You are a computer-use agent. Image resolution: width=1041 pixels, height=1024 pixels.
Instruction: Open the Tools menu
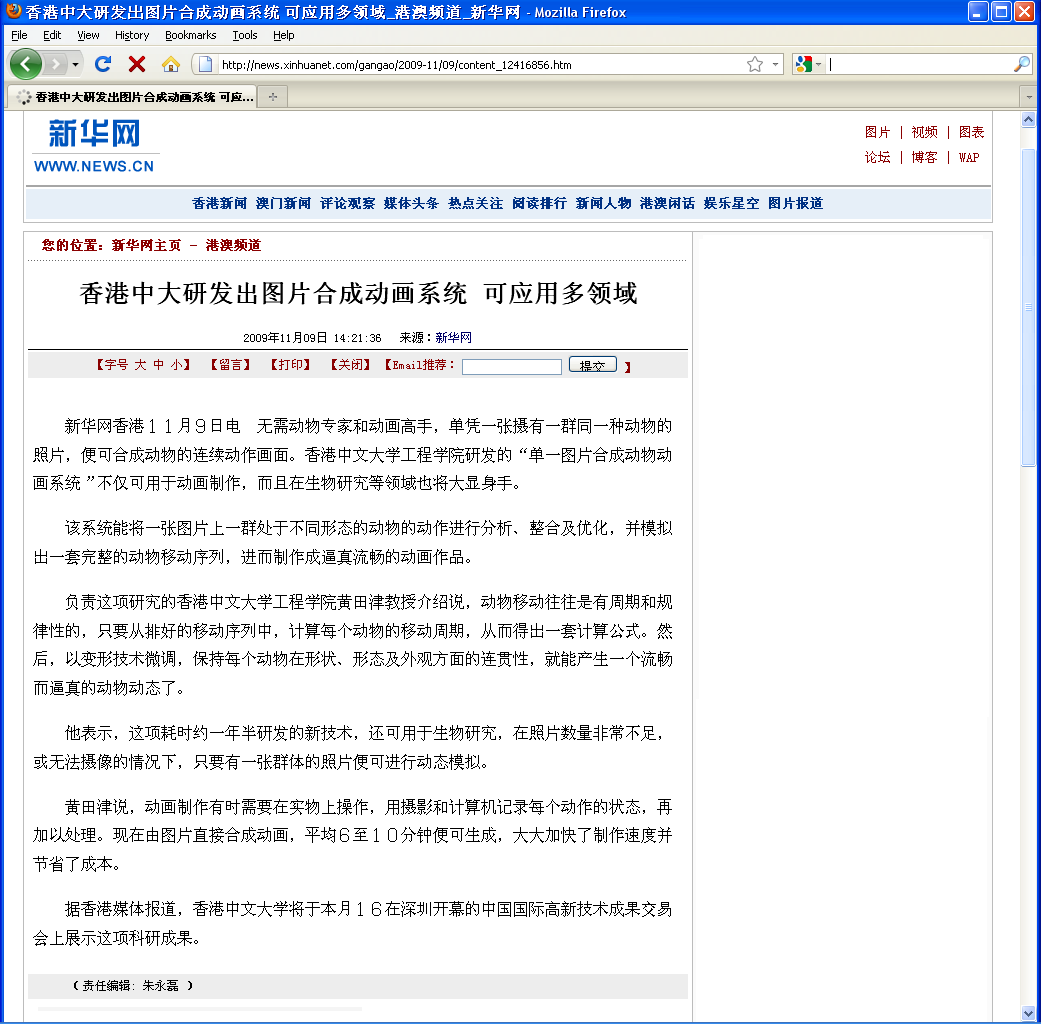(245, 35)
